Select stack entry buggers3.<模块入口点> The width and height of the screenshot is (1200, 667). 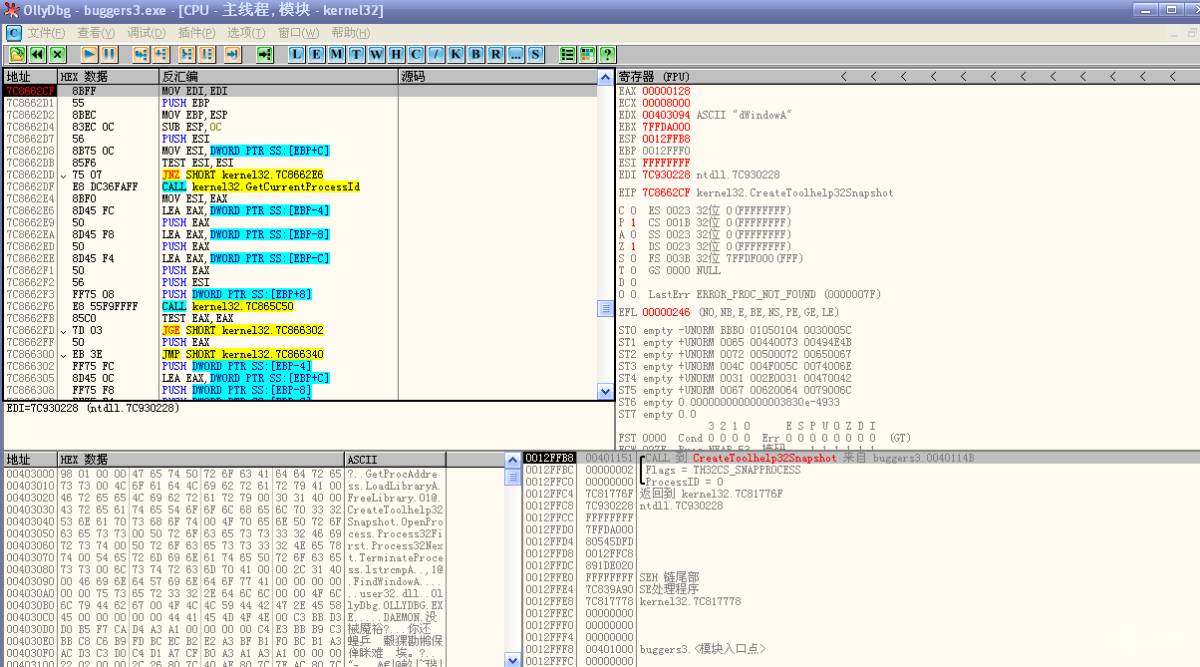(x=702, y=649)
